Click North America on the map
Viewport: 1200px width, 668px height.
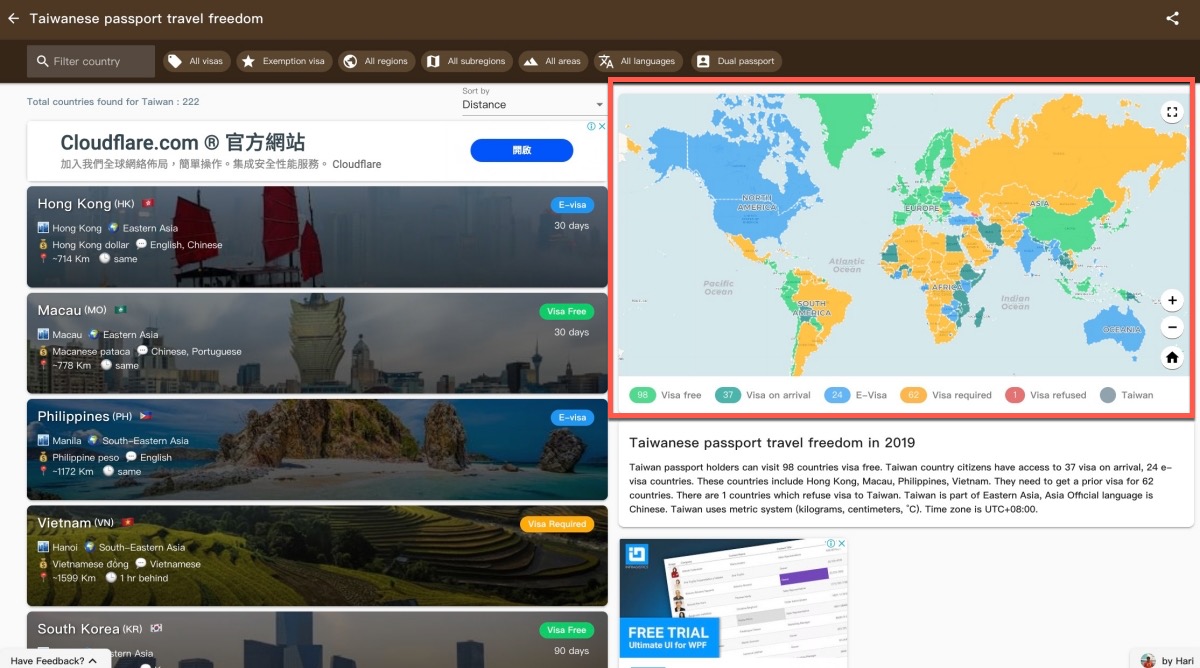[756, 203]
